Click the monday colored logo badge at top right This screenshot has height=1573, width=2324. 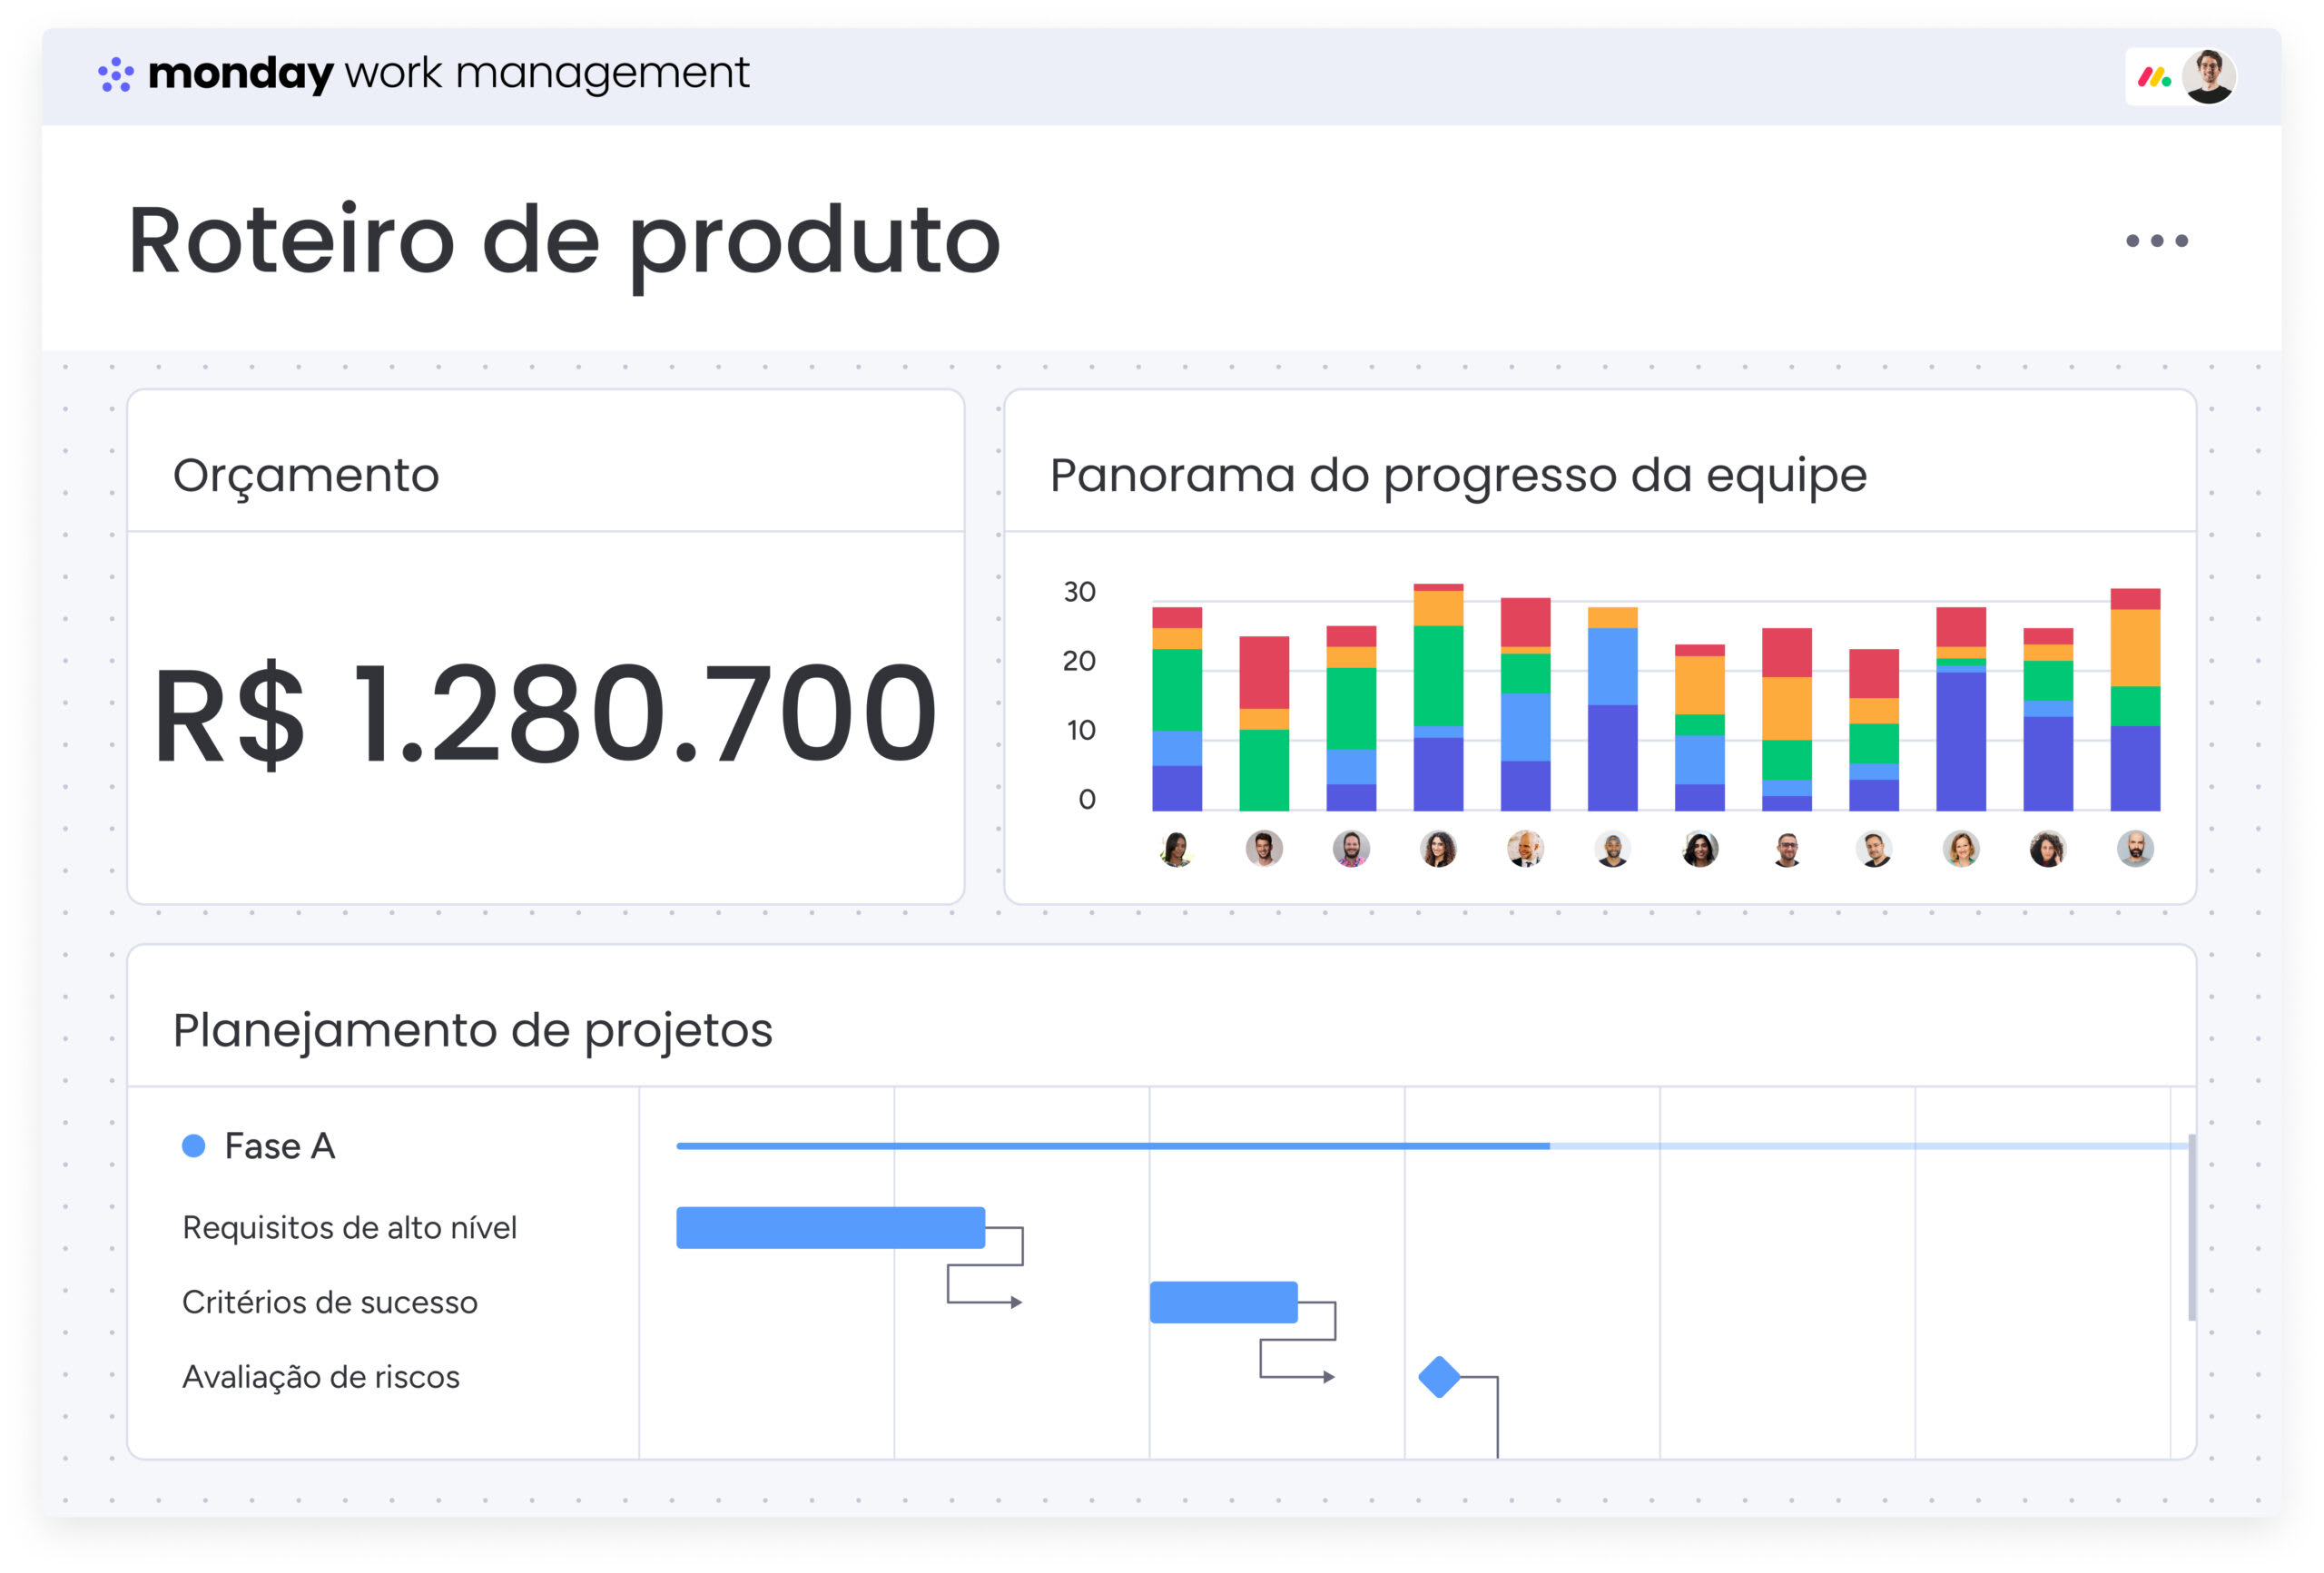point(2153,77)
